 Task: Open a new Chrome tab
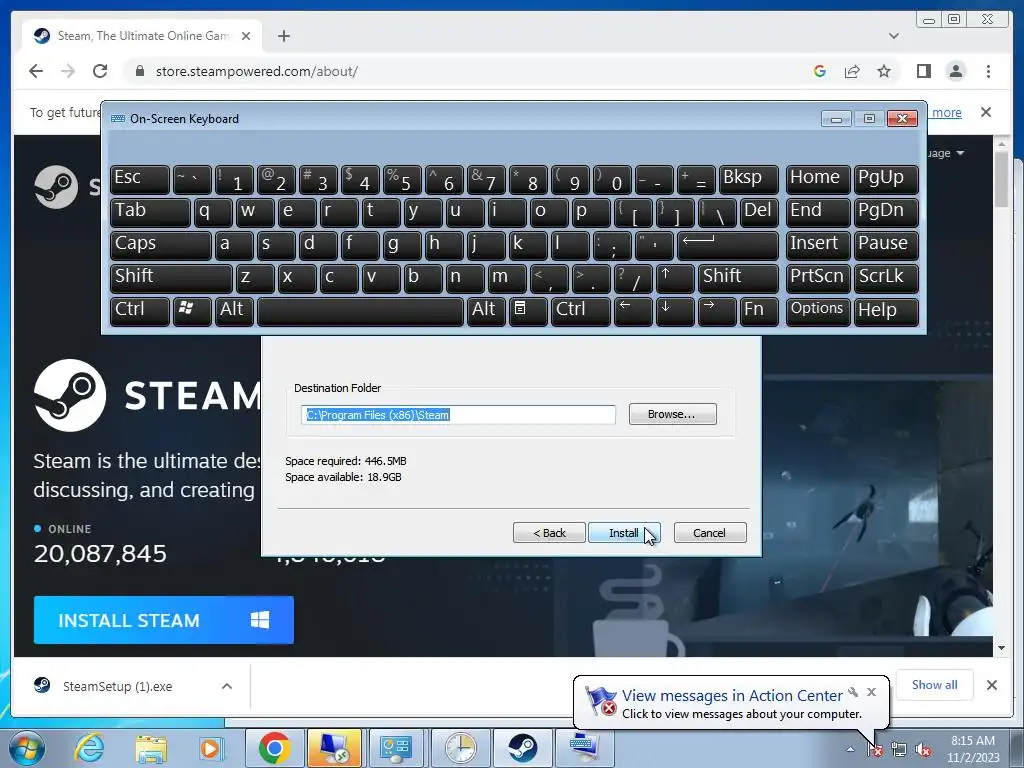(283, 36)
